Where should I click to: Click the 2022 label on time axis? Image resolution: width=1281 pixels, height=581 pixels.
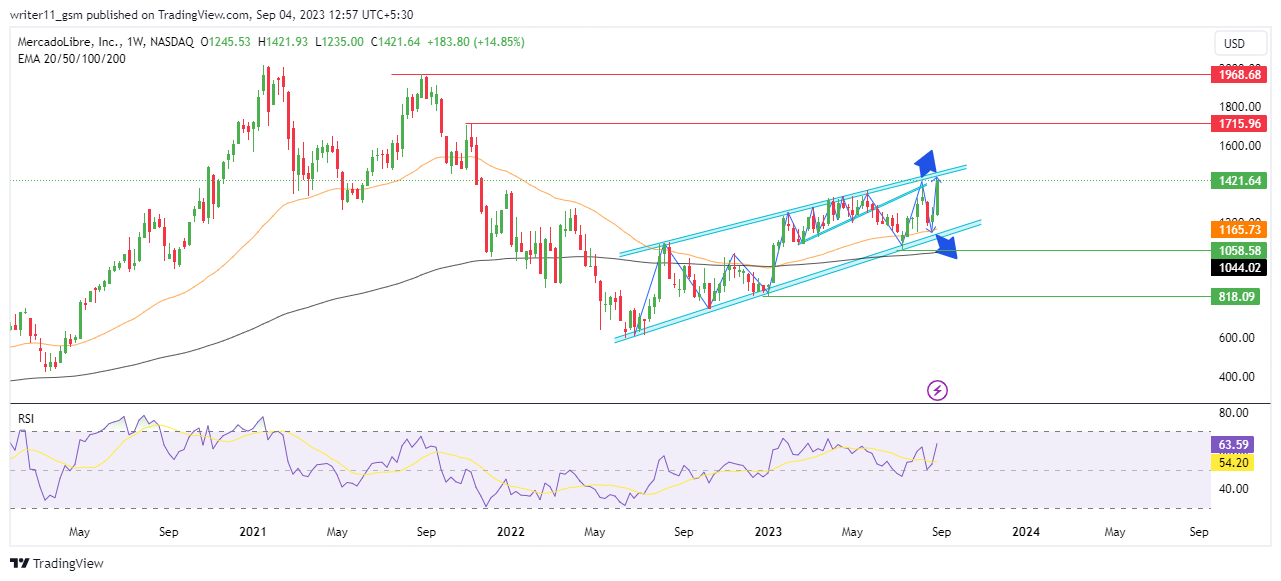coord(511,532)
